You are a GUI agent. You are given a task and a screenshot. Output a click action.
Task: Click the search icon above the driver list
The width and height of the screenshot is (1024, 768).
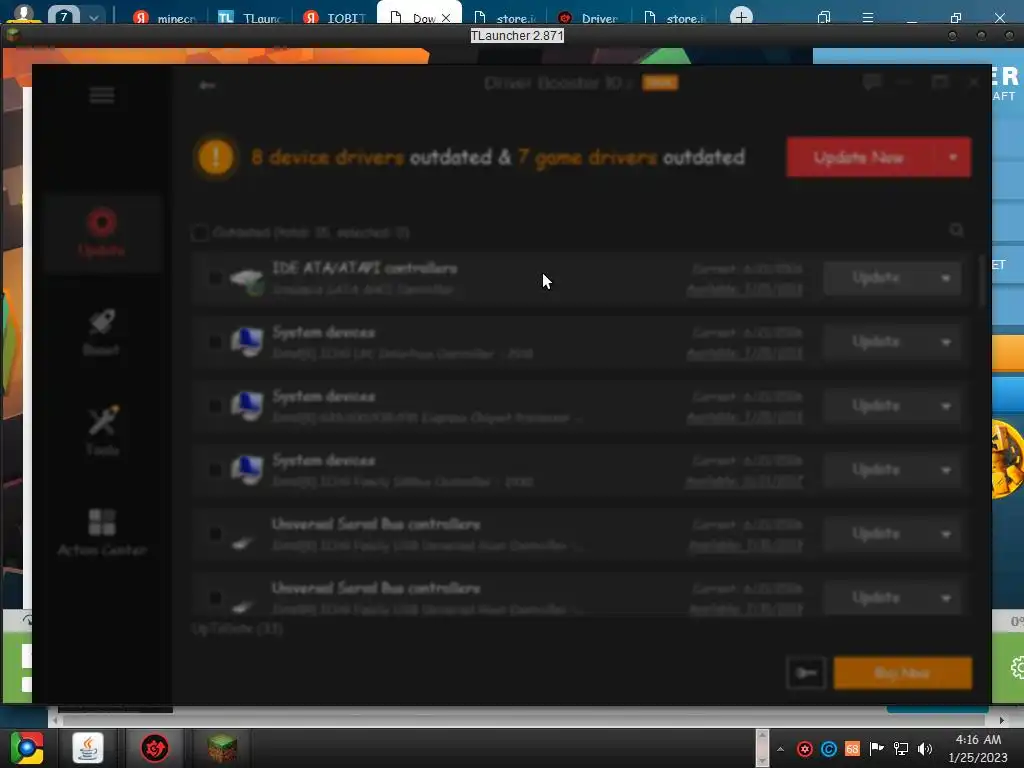957,230
